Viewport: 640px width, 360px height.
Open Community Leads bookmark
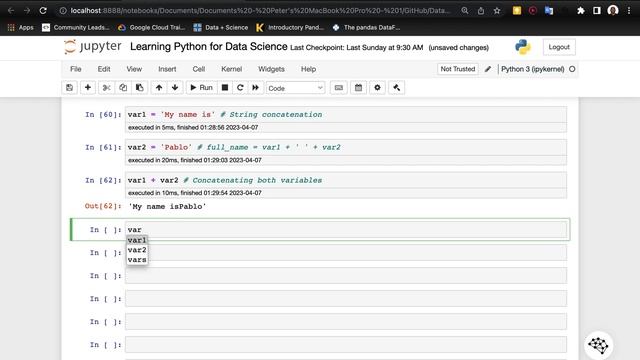(76, 27)
